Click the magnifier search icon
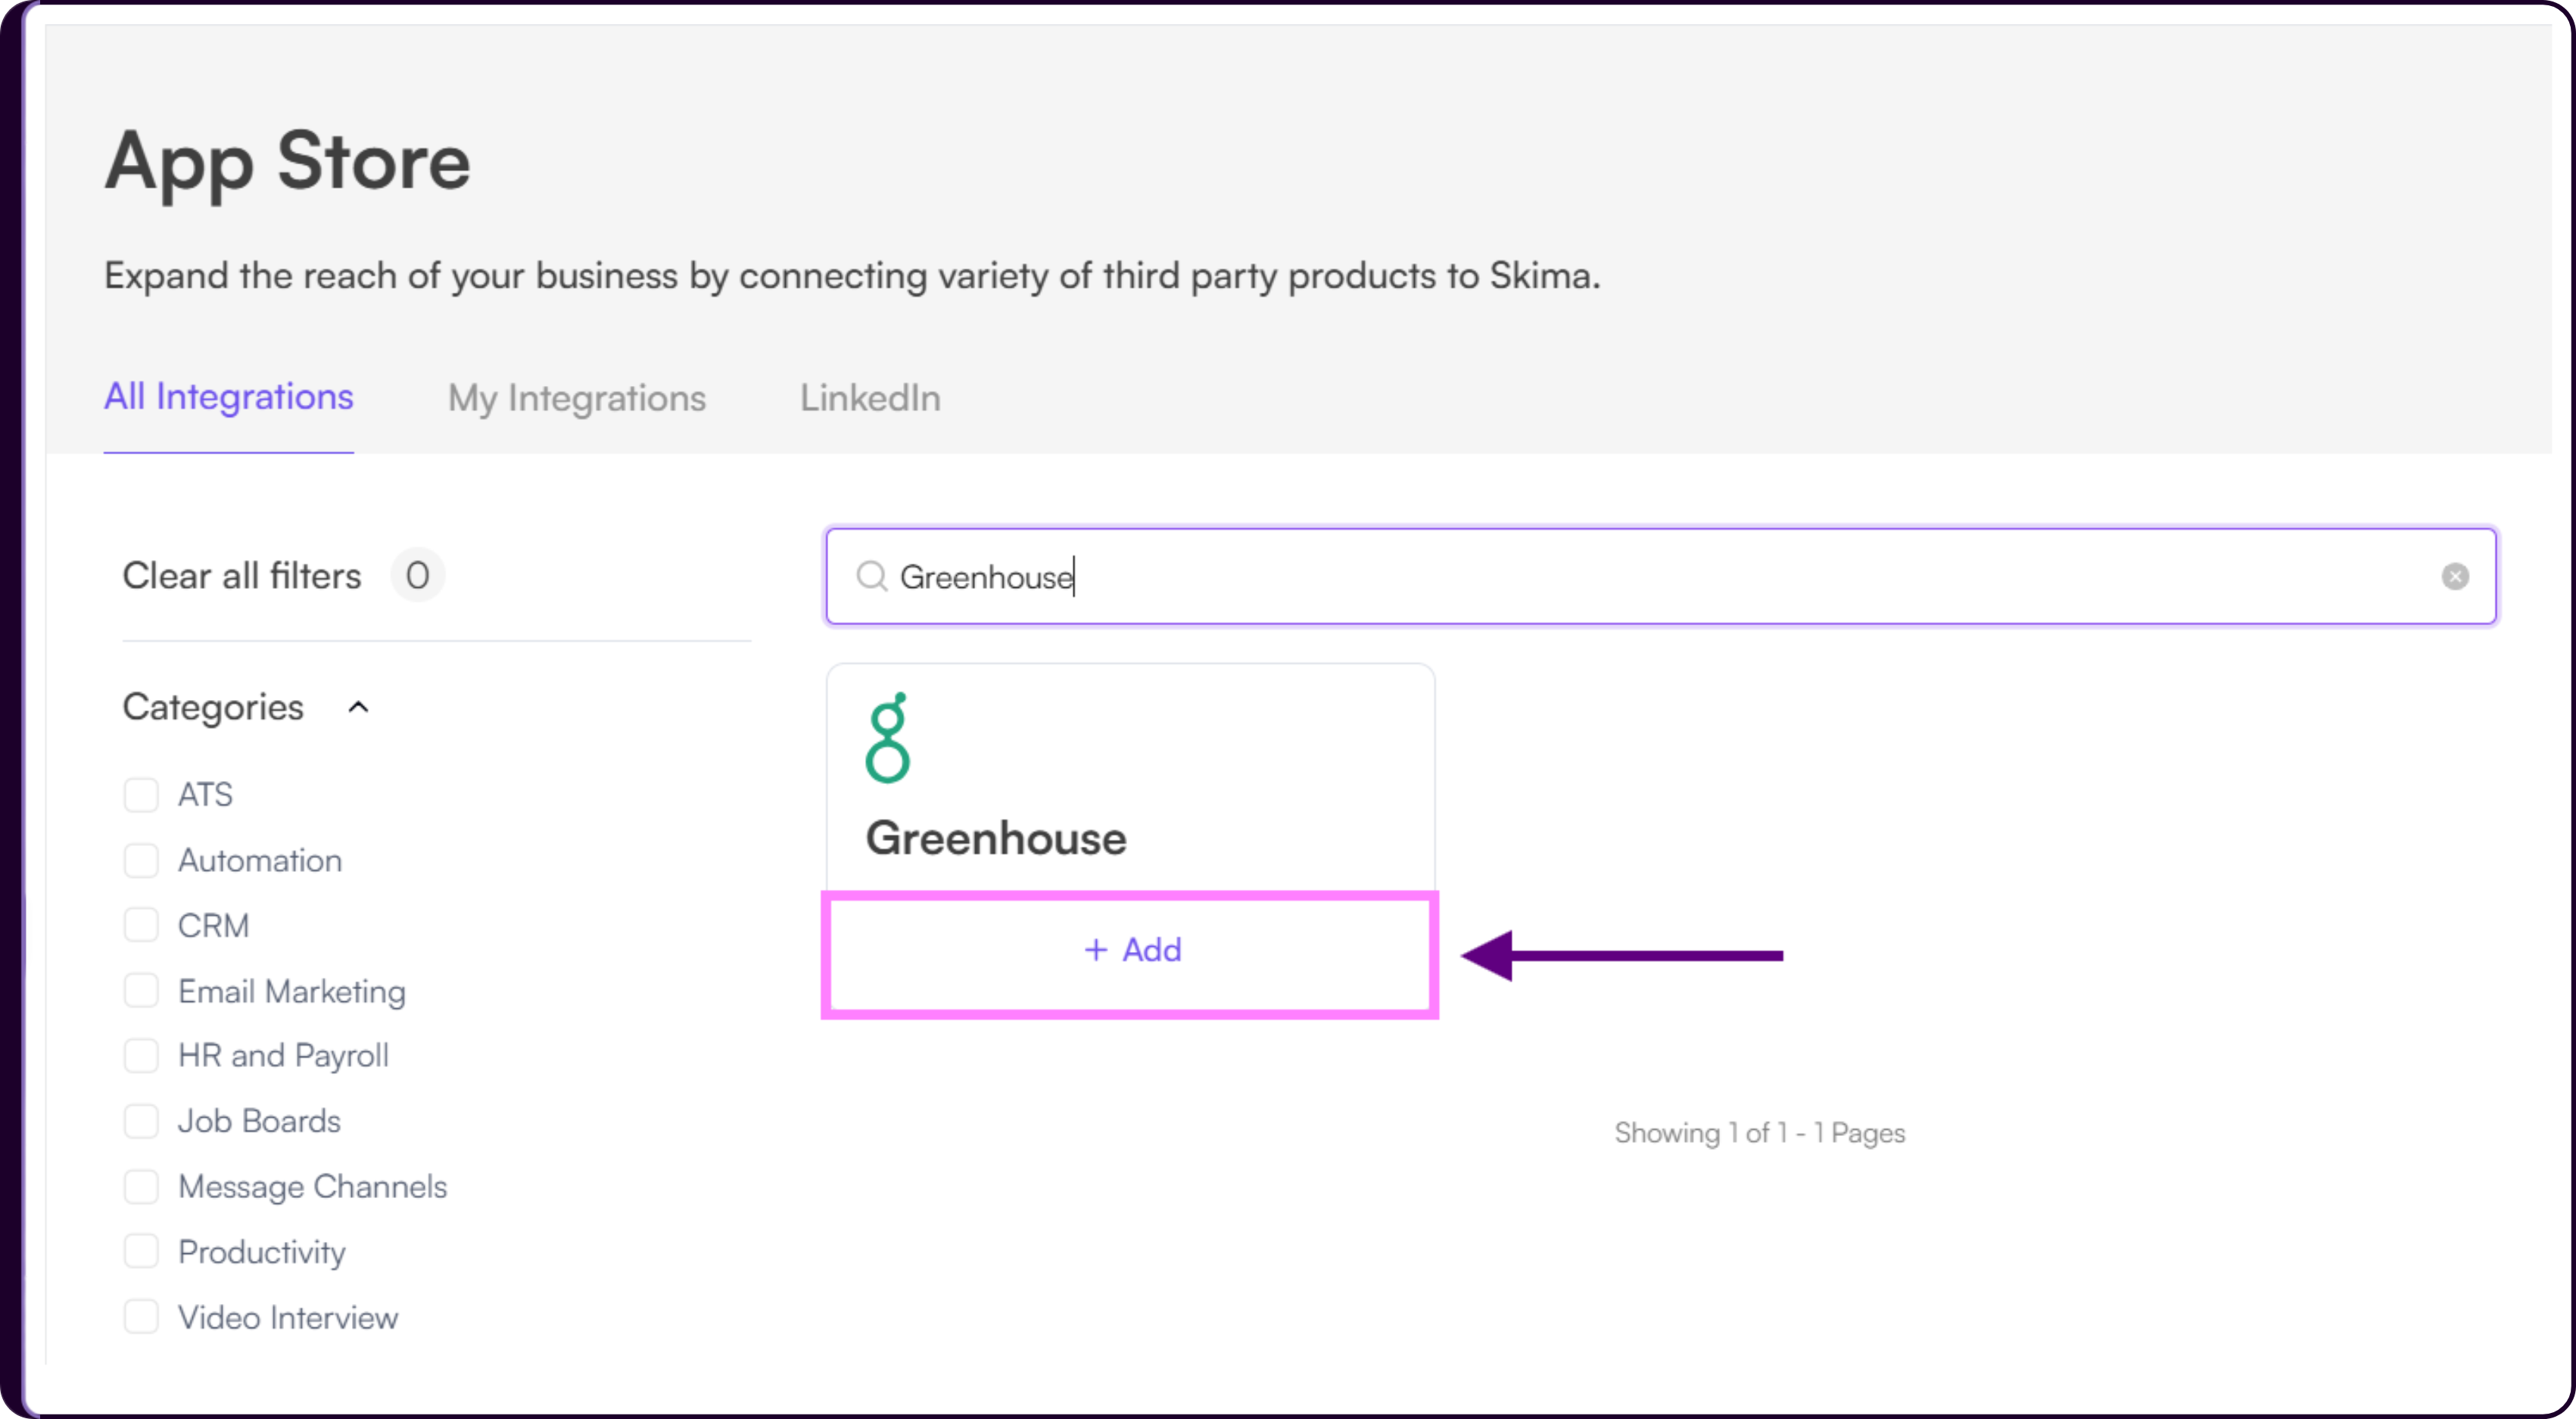This screenshot has height=1419, width=2576. point(871,577)
